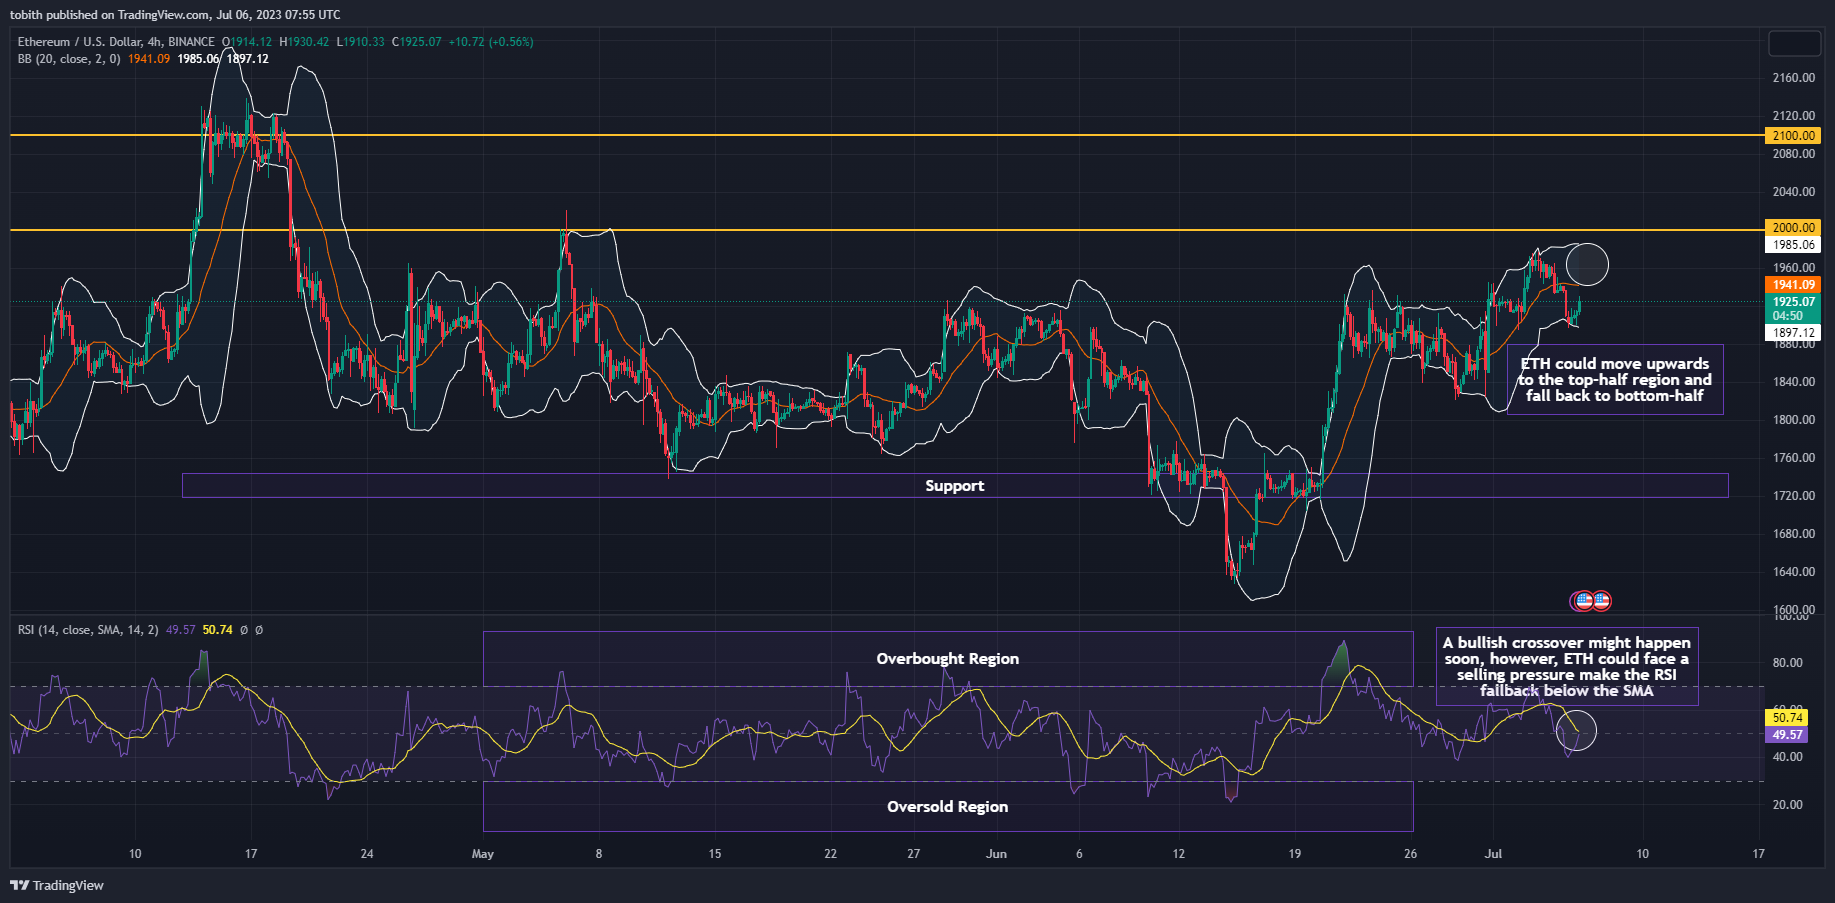
Task: Click the 1960.00 price axis tick
Action: tap(1793, 268)
